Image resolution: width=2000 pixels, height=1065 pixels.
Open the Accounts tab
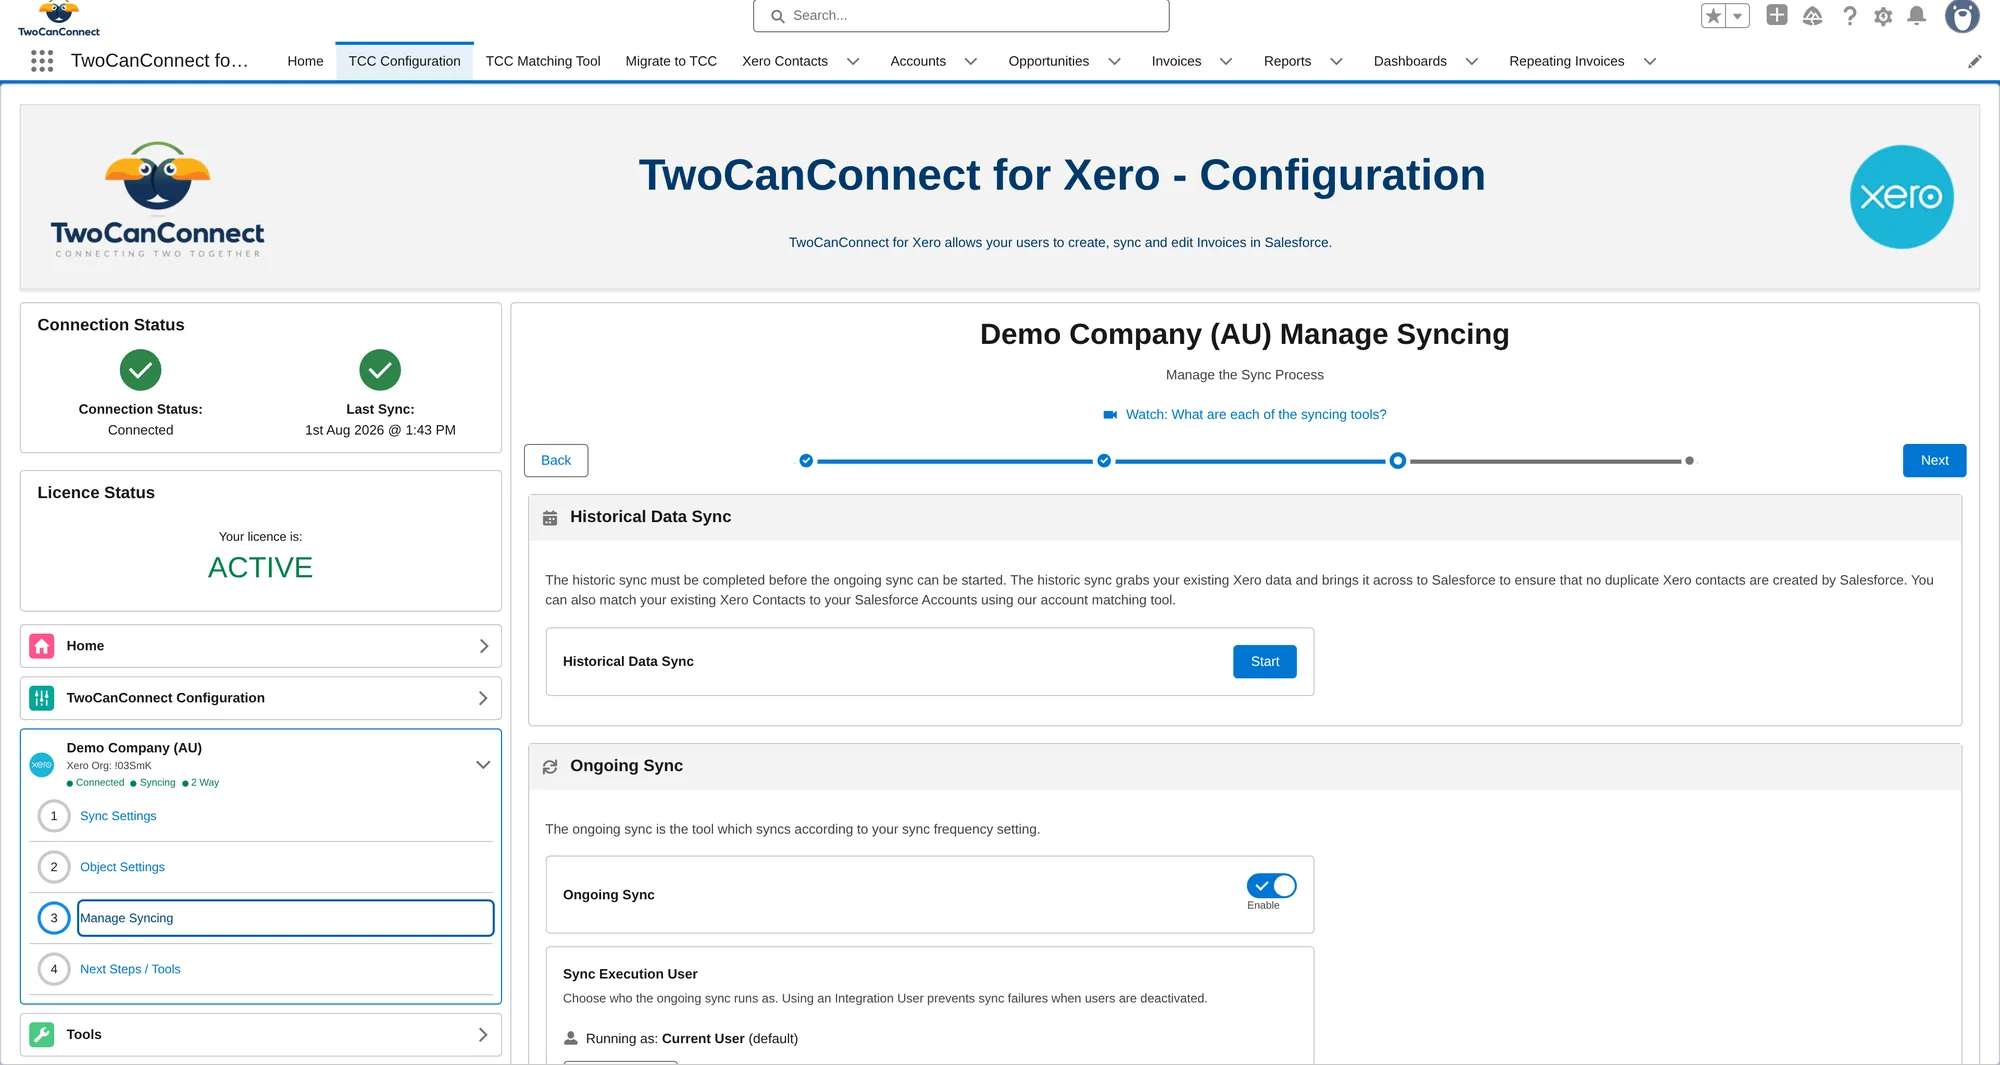tap(918, 61)
